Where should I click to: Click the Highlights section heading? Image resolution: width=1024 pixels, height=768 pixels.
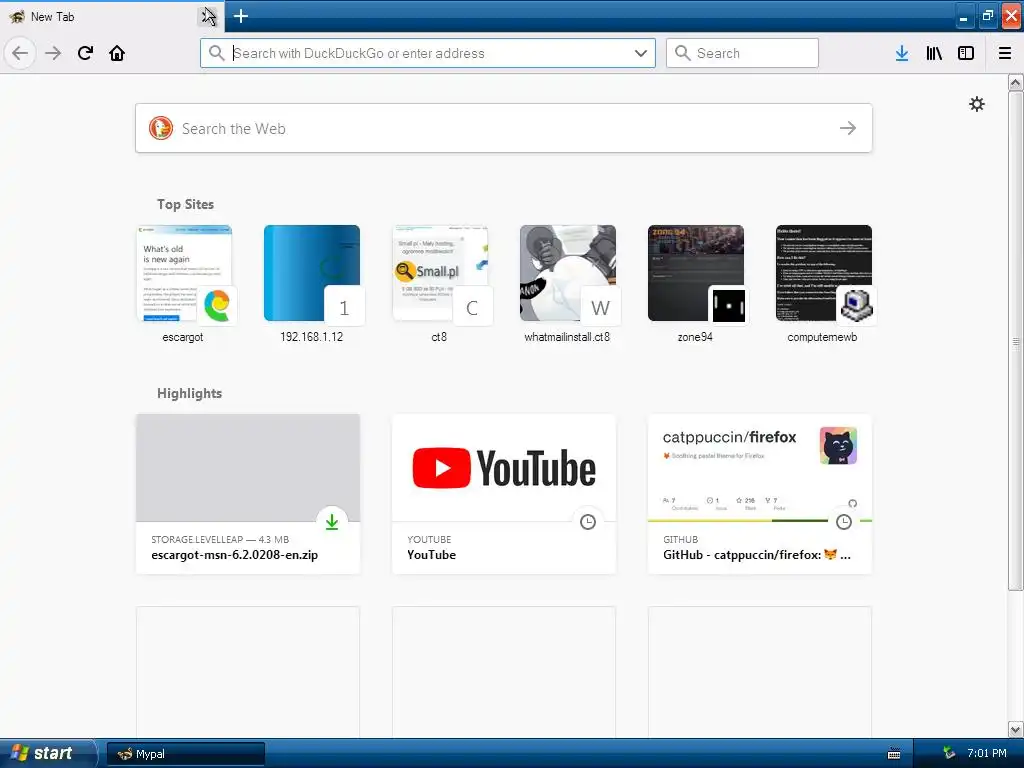[x=189, y=393]
